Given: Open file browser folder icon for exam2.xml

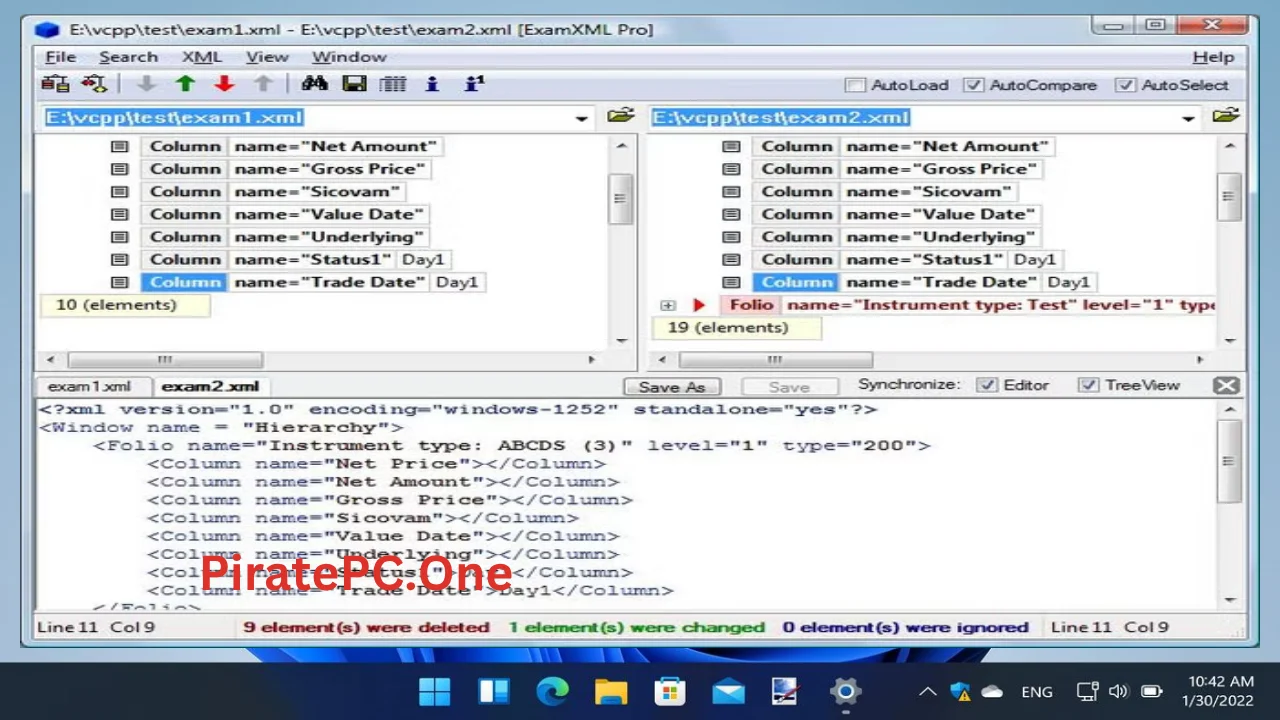Looking at the screenshot, I should coord(1226,116).
